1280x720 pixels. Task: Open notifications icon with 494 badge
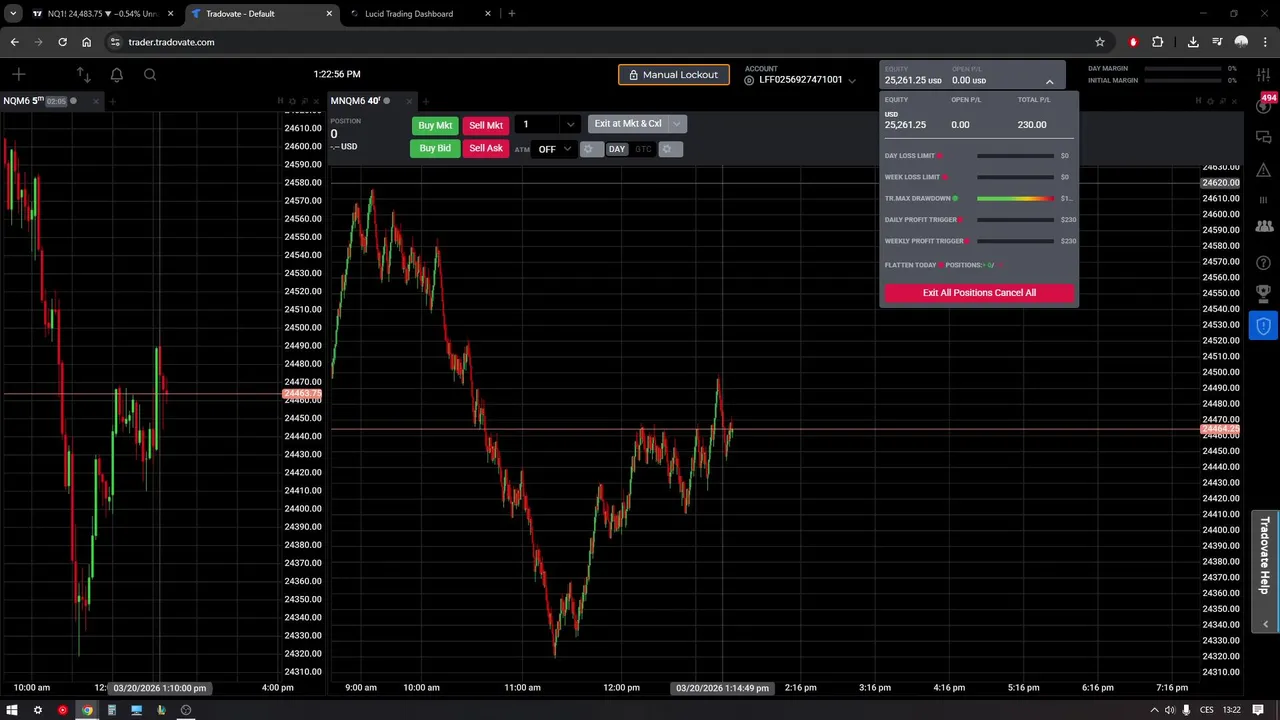tap(1264, 104)
